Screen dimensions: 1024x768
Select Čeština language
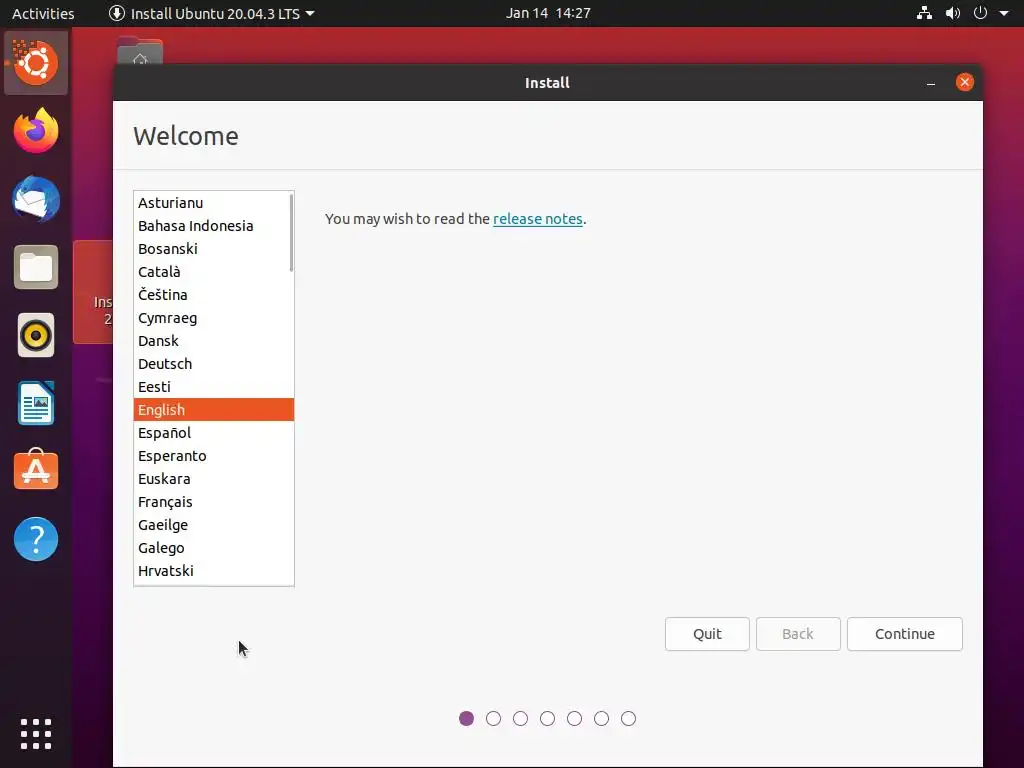coord(214,295)
